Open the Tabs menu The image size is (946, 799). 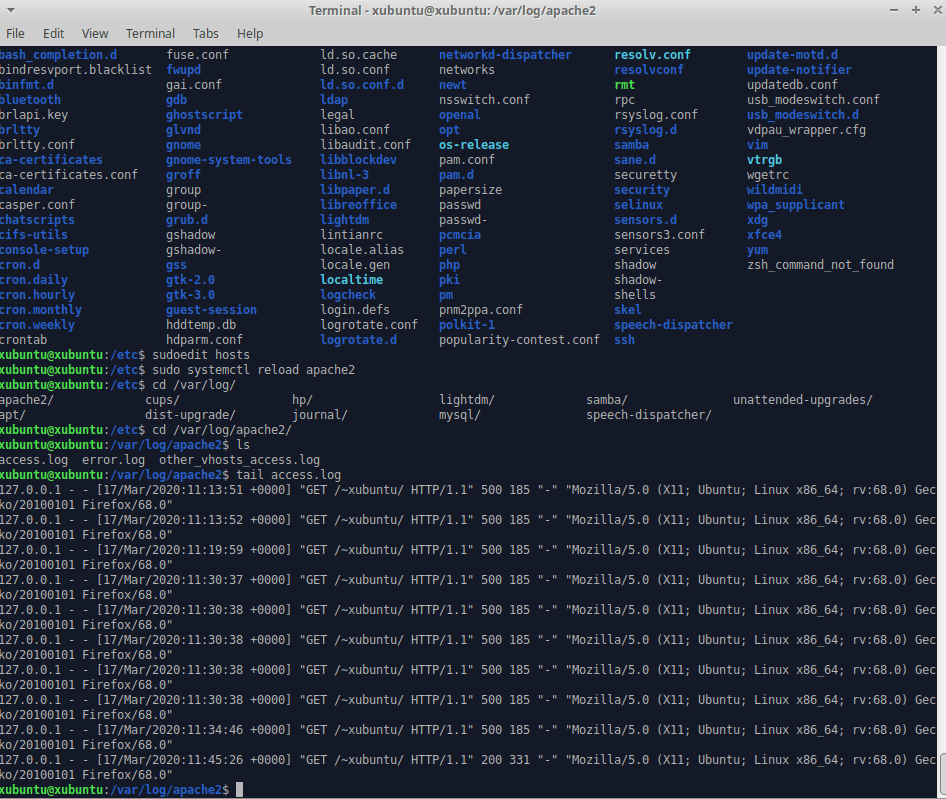coord(206,33)
